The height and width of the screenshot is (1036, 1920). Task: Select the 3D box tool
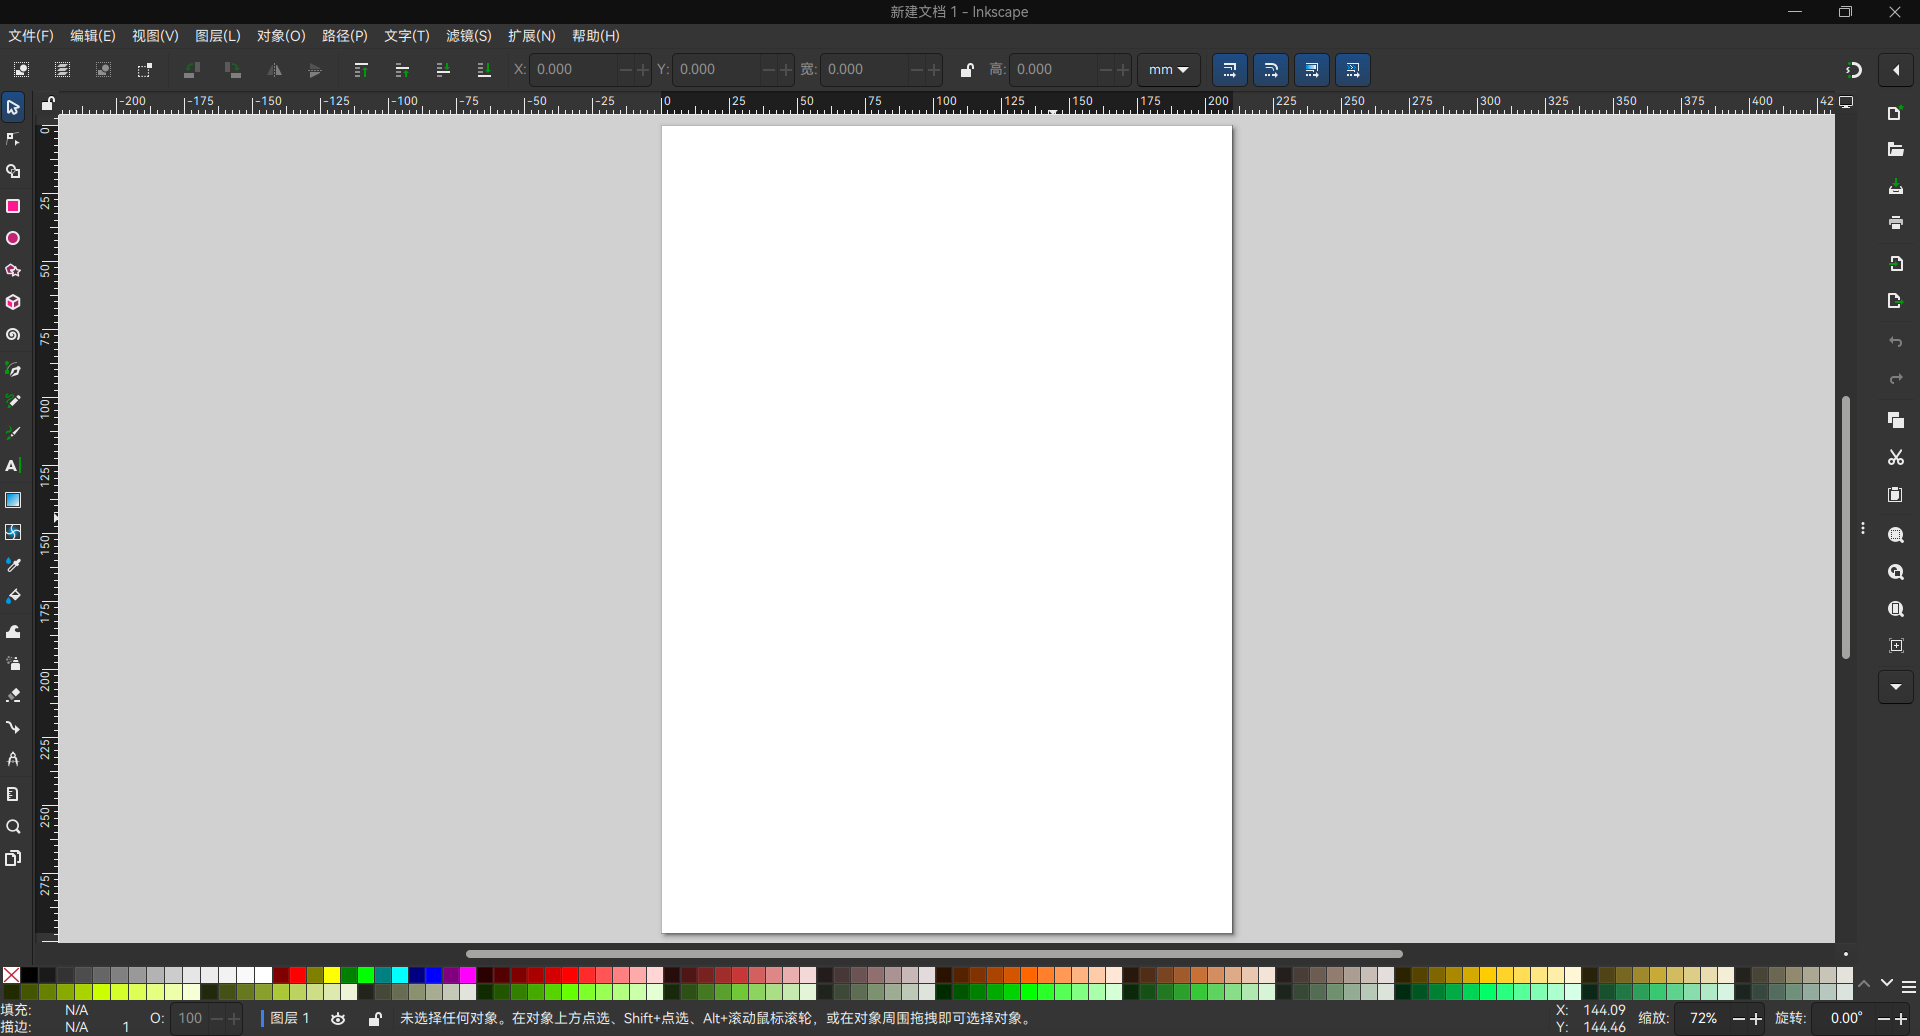click(x=13, y=303)
